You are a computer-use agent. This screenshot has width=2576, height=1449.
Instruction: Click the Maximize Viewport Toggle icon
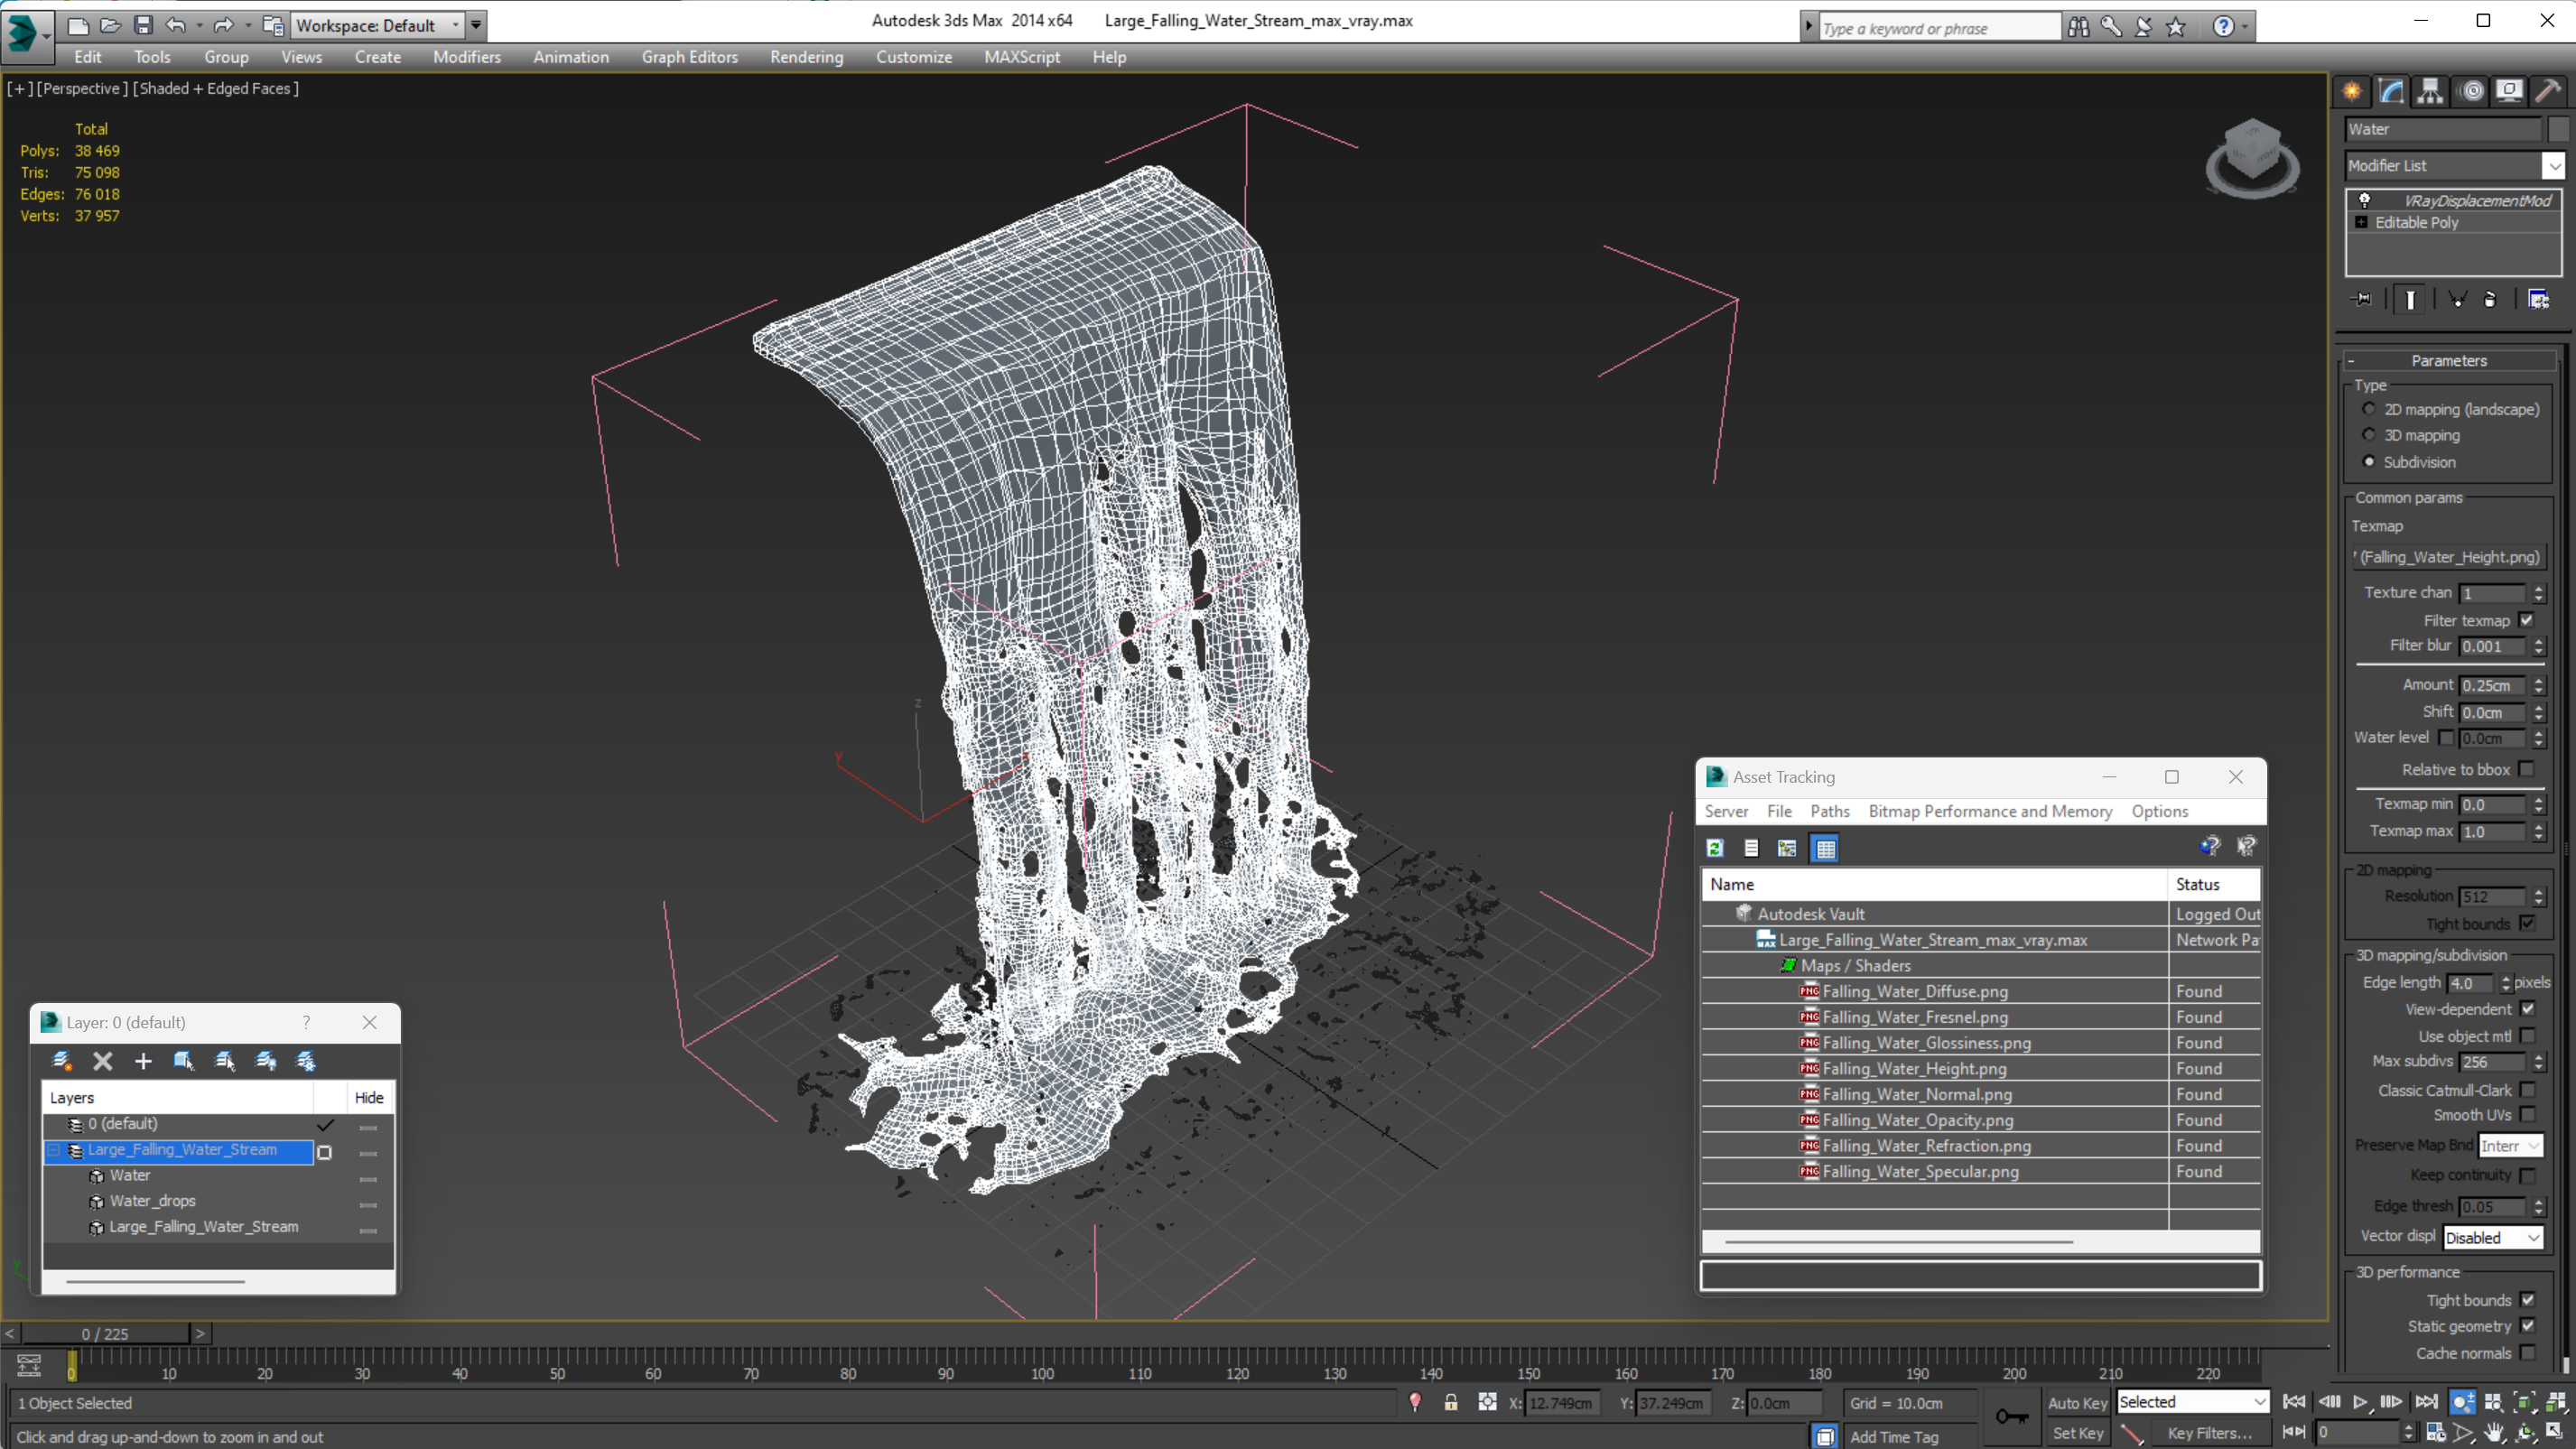(x=2555, y=1433)
